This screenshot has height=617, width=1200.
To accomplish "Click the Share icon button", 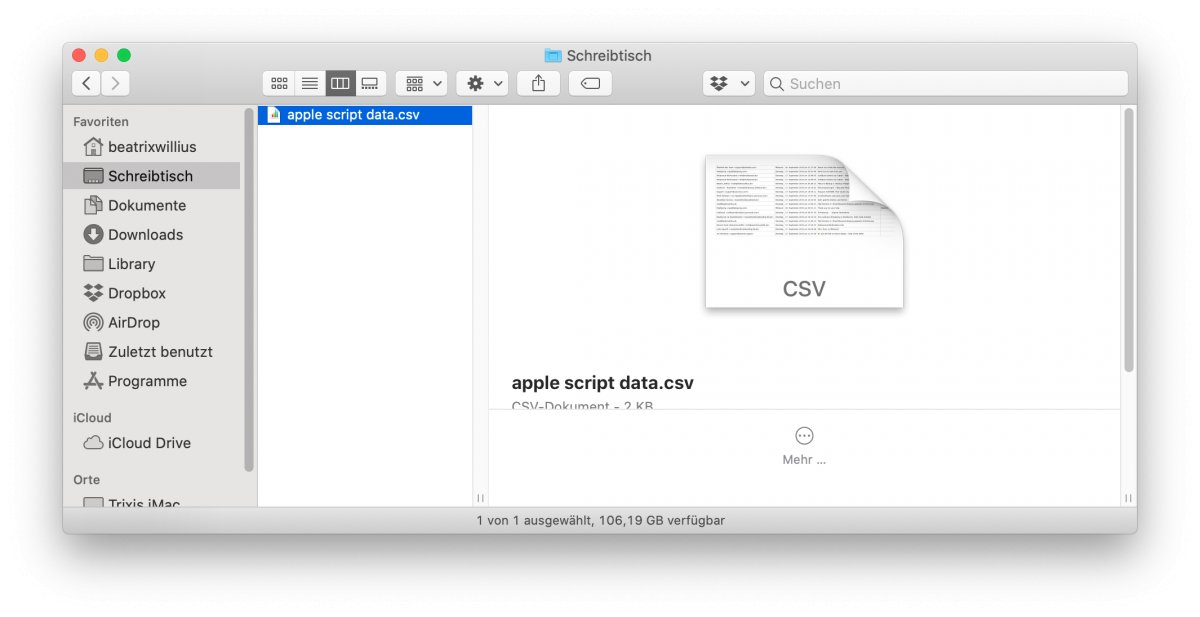I will (538, 84).
